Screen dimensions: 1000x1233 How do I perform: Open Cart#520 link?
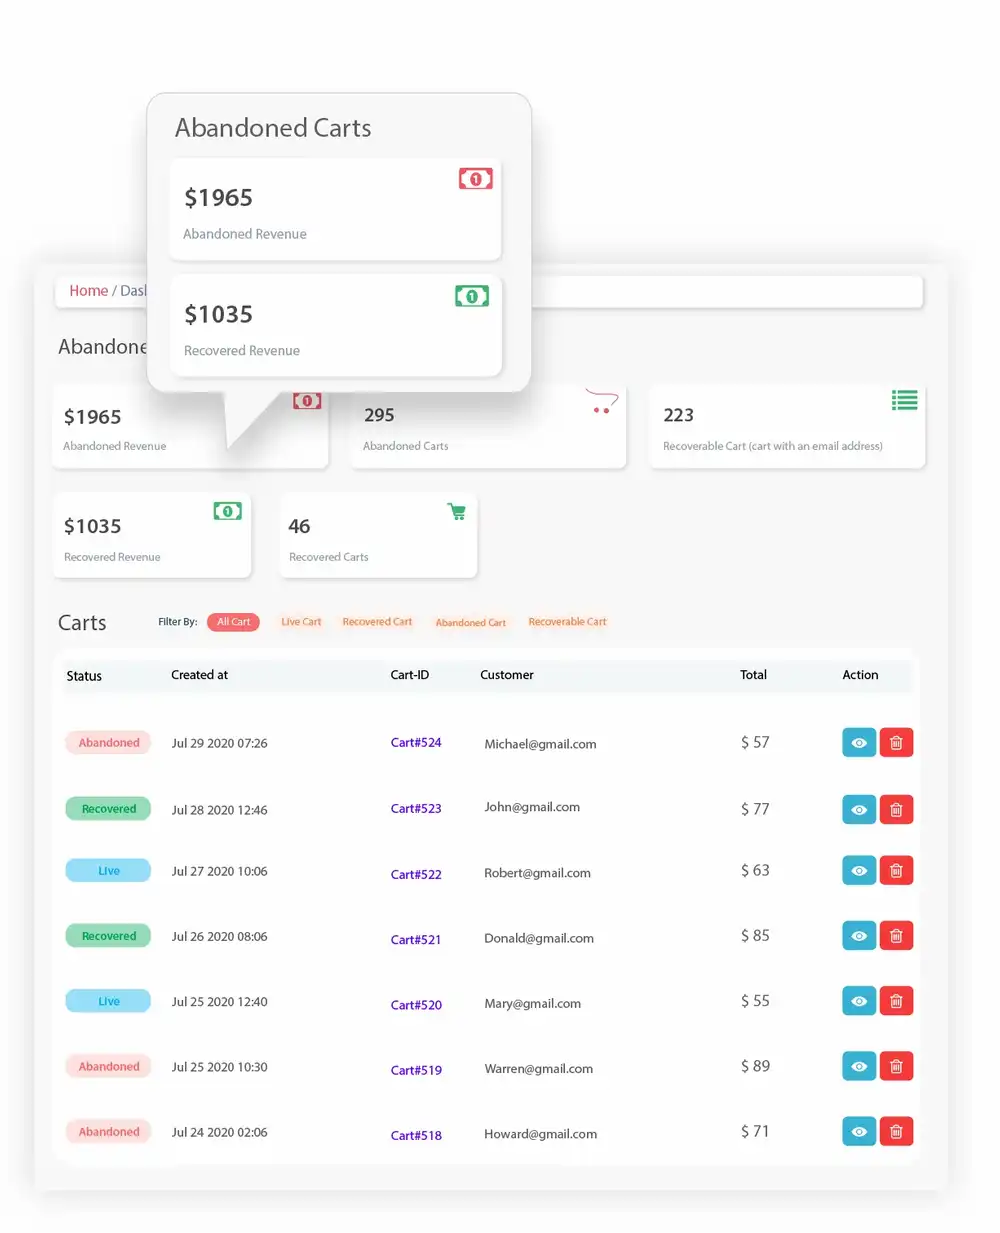click(416, 1005)
